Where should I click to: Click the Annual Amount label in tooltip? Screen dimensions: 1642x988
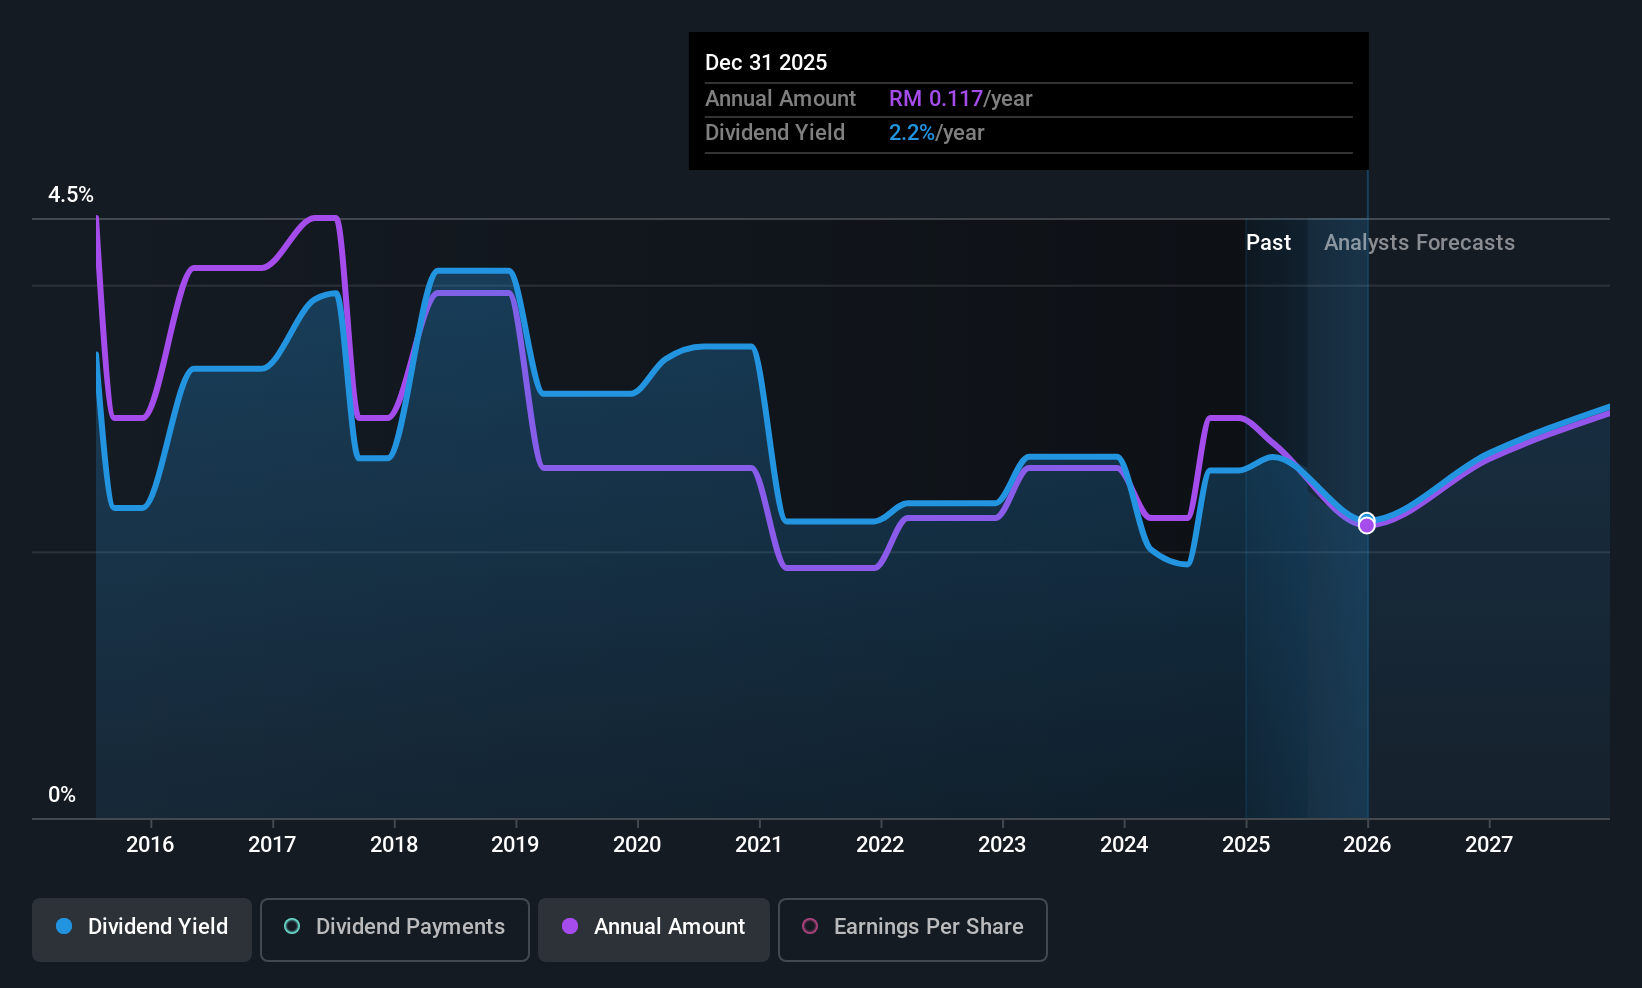click(780, 98)
